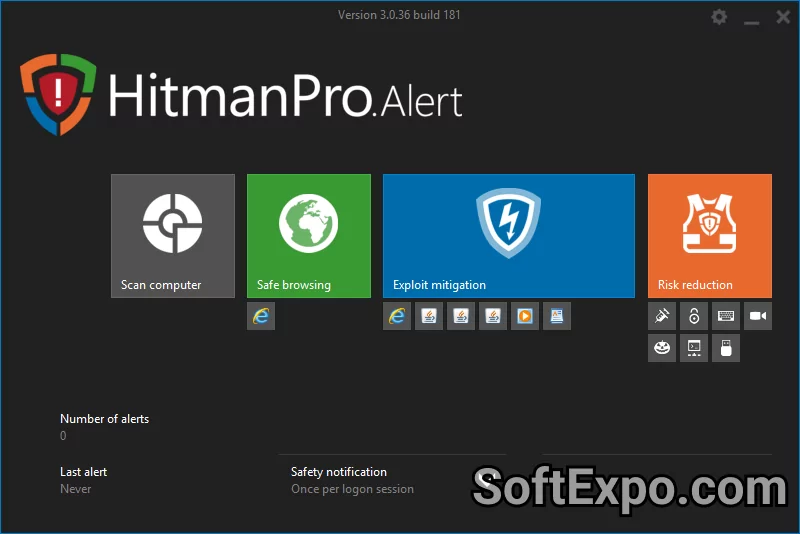Click the HitmanPro.Alert shield logo
The height and width of the screenshot is (534, 800).
click(58, 94)
